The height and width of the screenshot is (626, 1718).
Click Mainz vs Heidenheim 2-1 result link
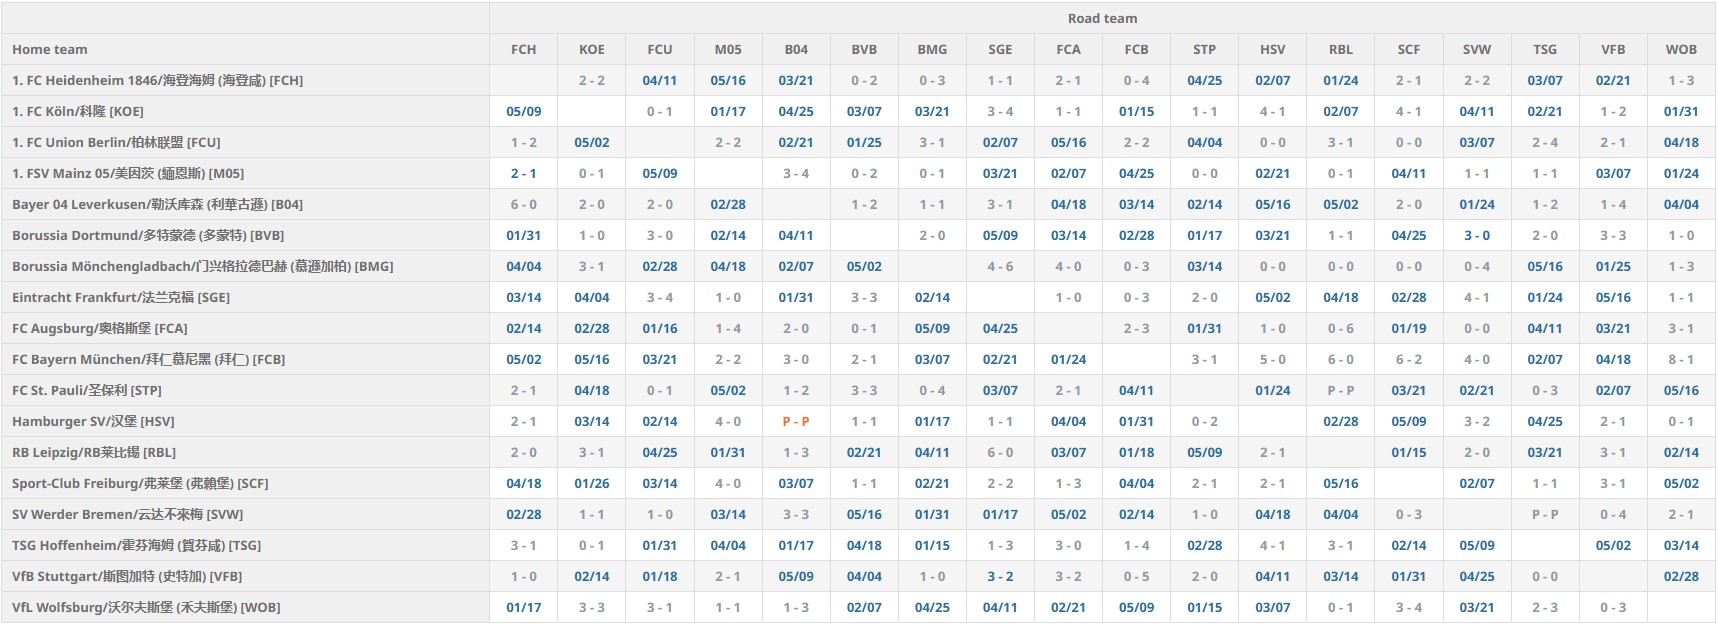point(523,173)
